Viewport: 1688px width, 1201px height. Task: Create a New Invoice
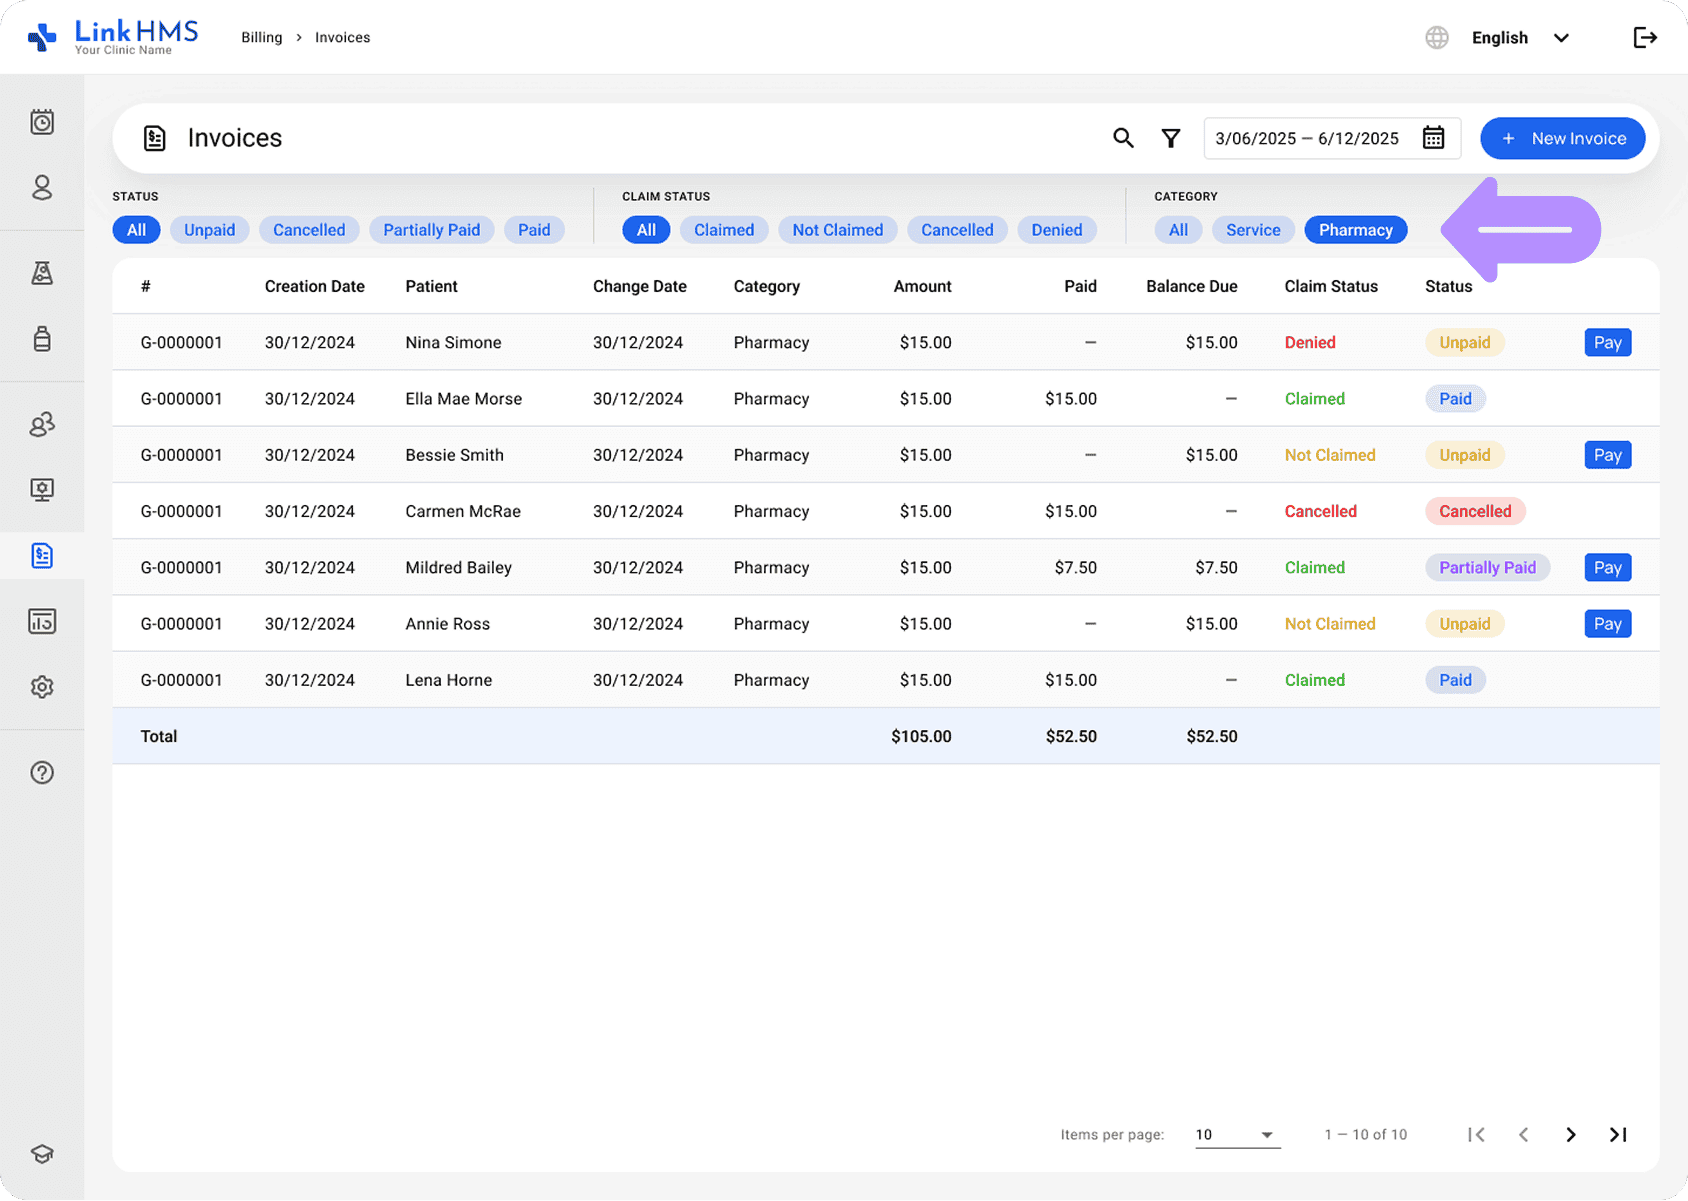coord(1563,138)
